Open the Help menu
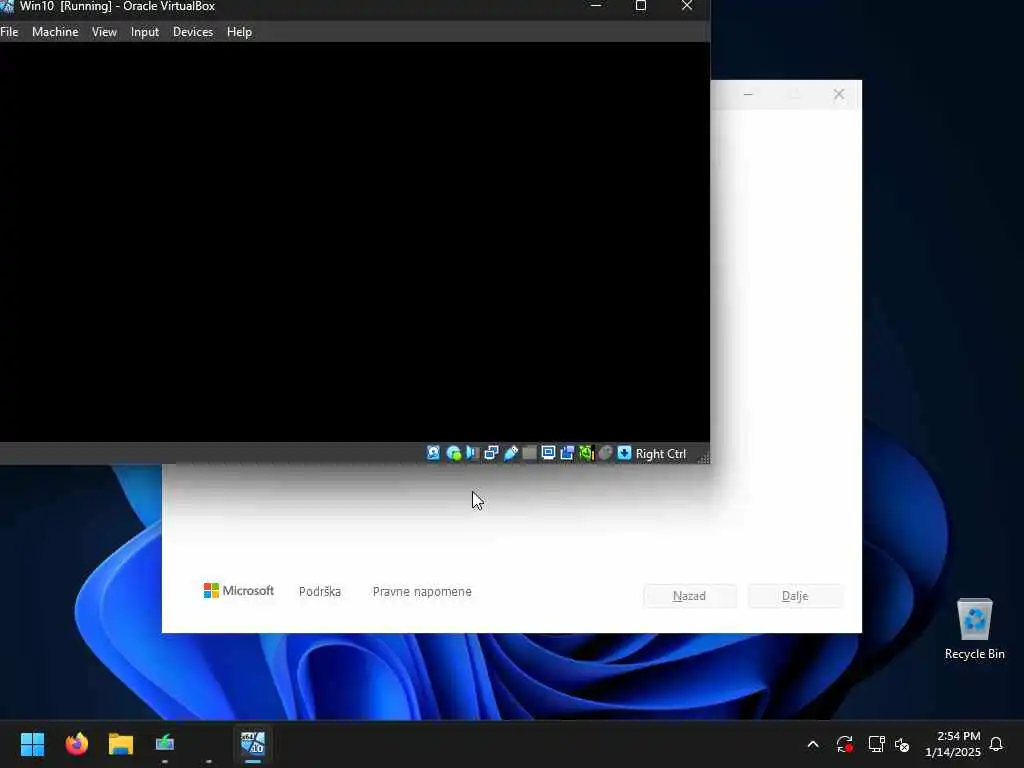Viewport: 1024px width, 768px height. 239,31
